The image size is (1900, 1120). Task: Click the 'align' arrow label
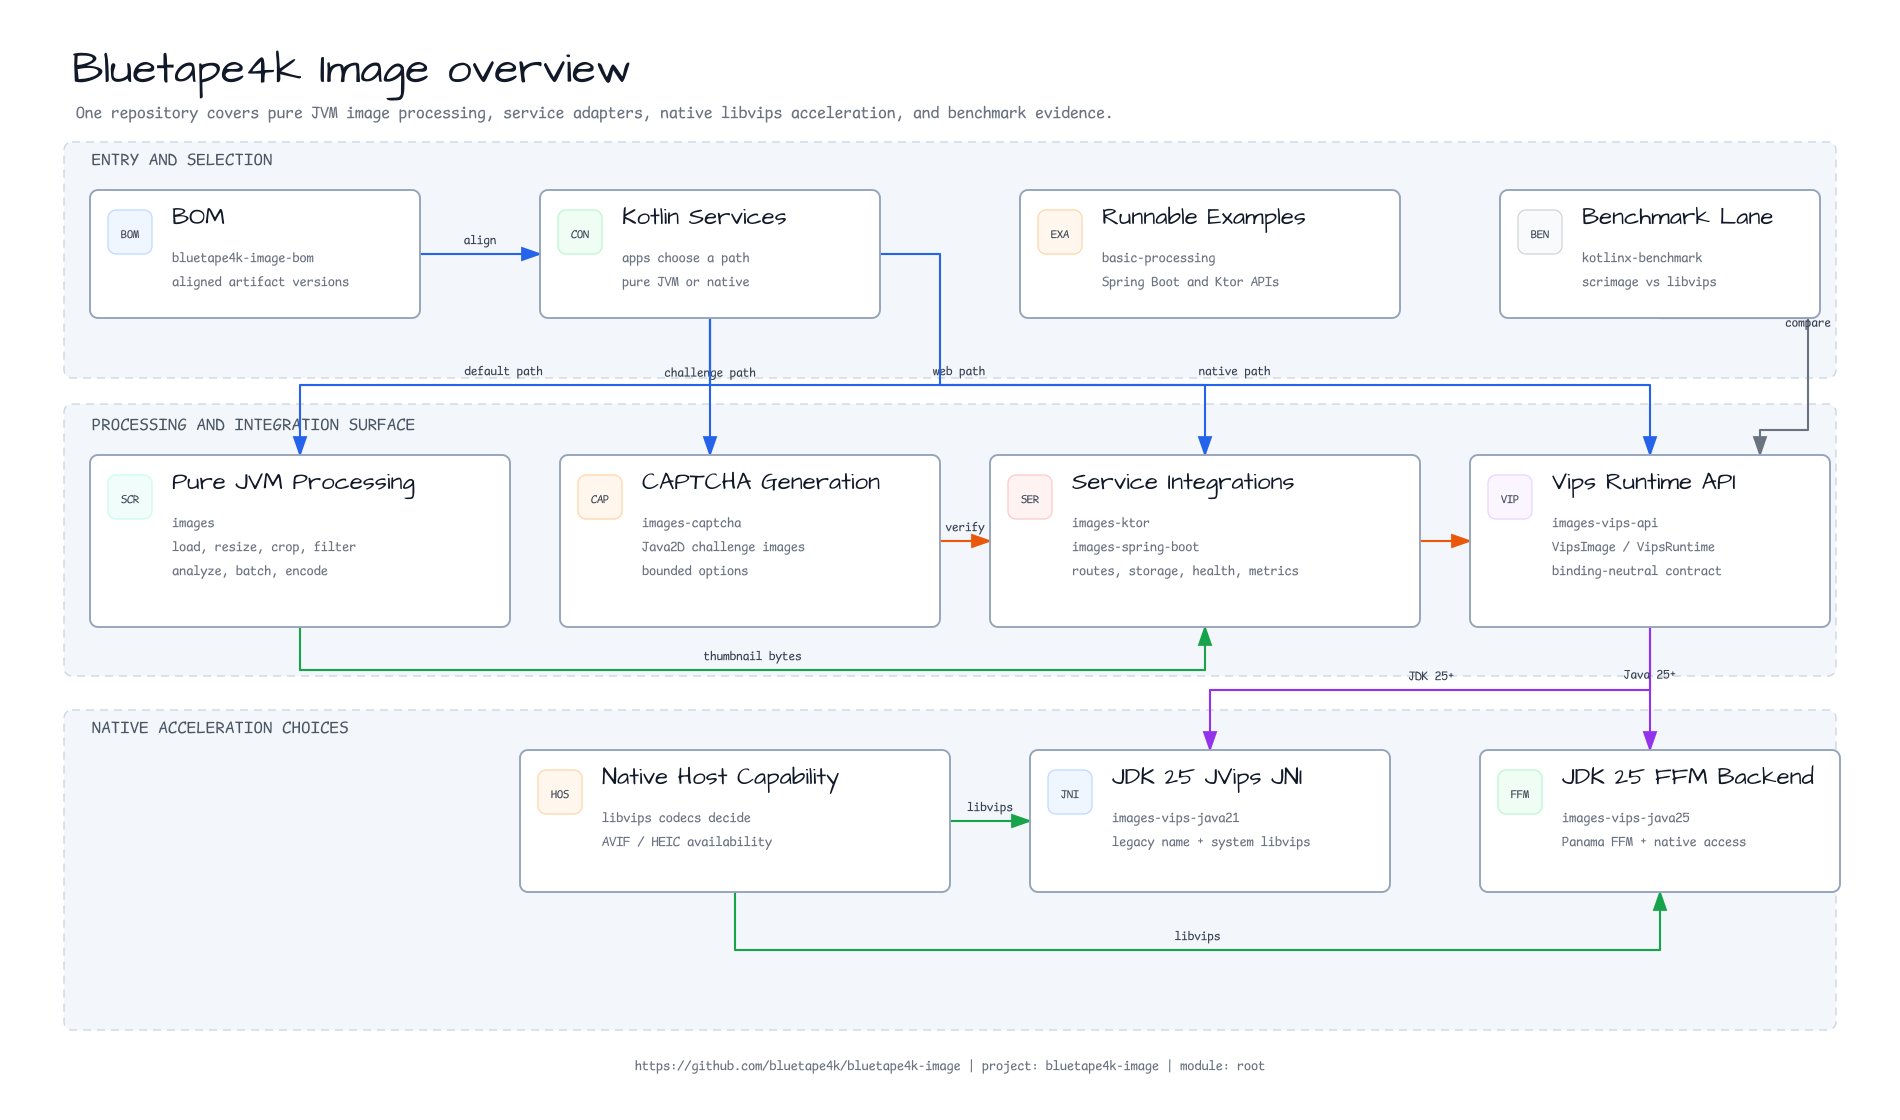pos(480,240)
